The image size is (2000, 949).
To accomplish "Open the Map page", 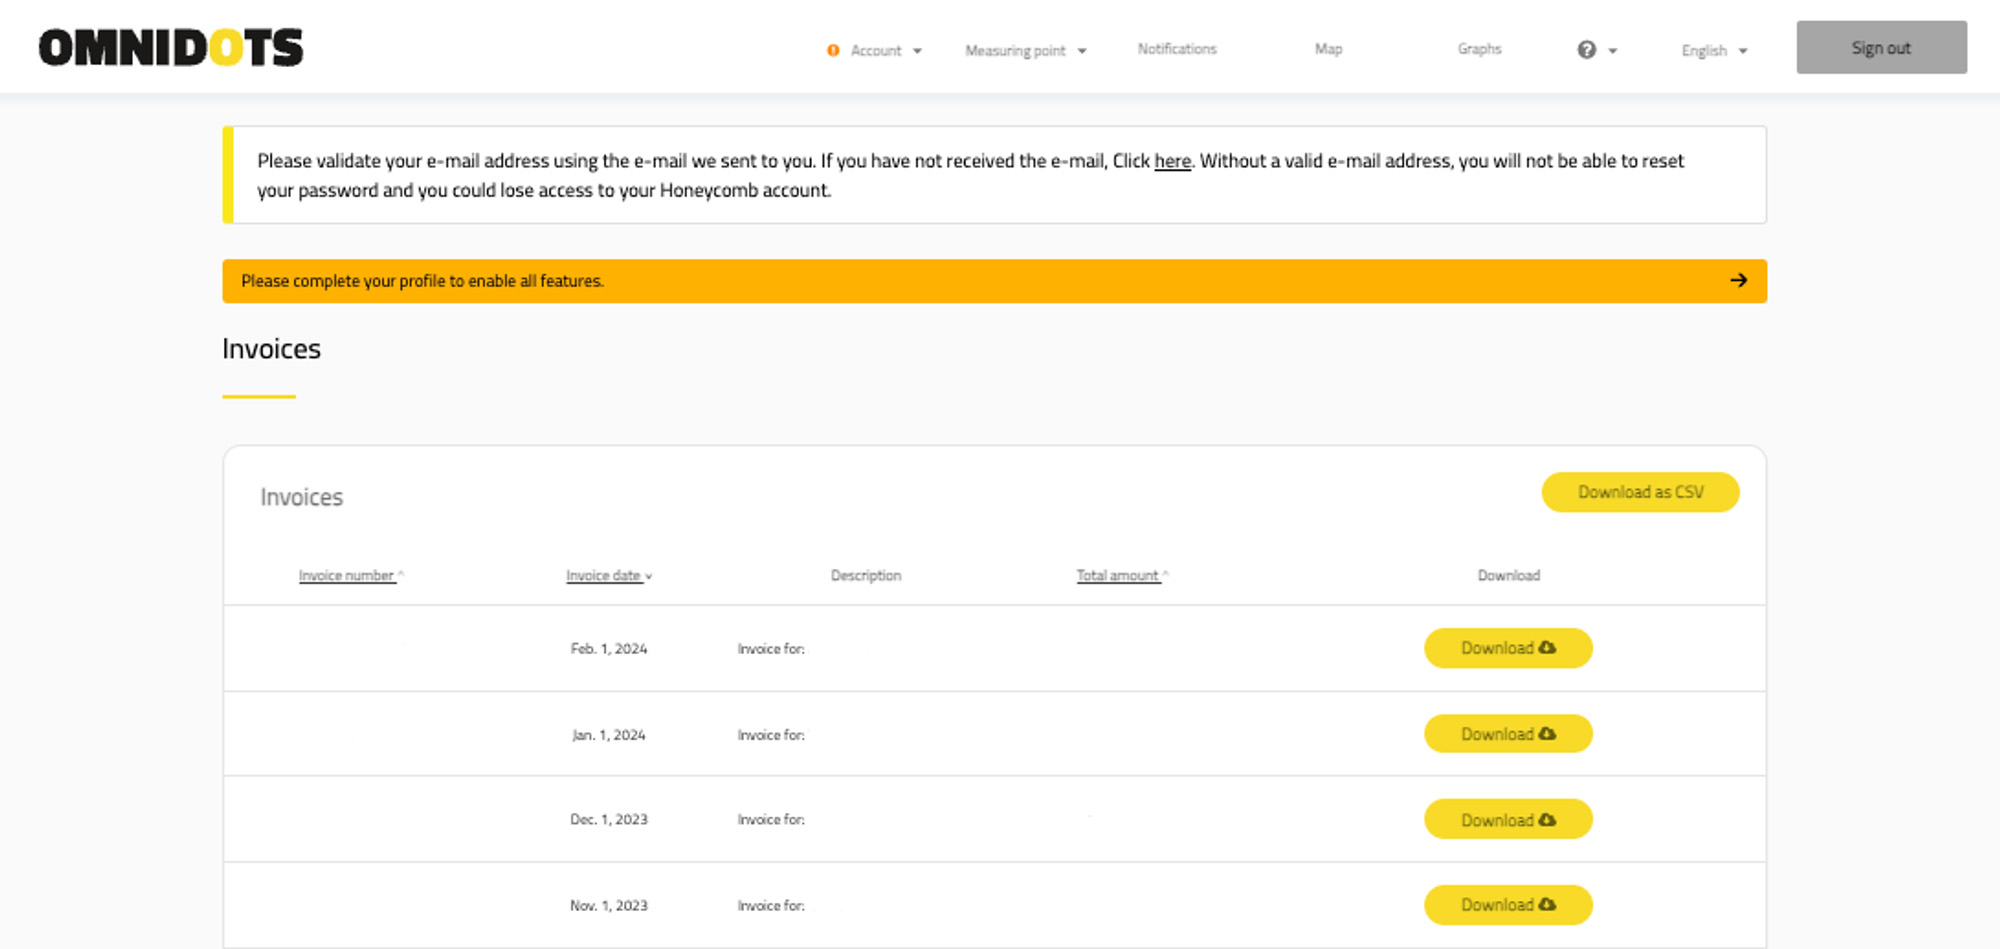I will pyautogui.click(x=1328, y=49).
